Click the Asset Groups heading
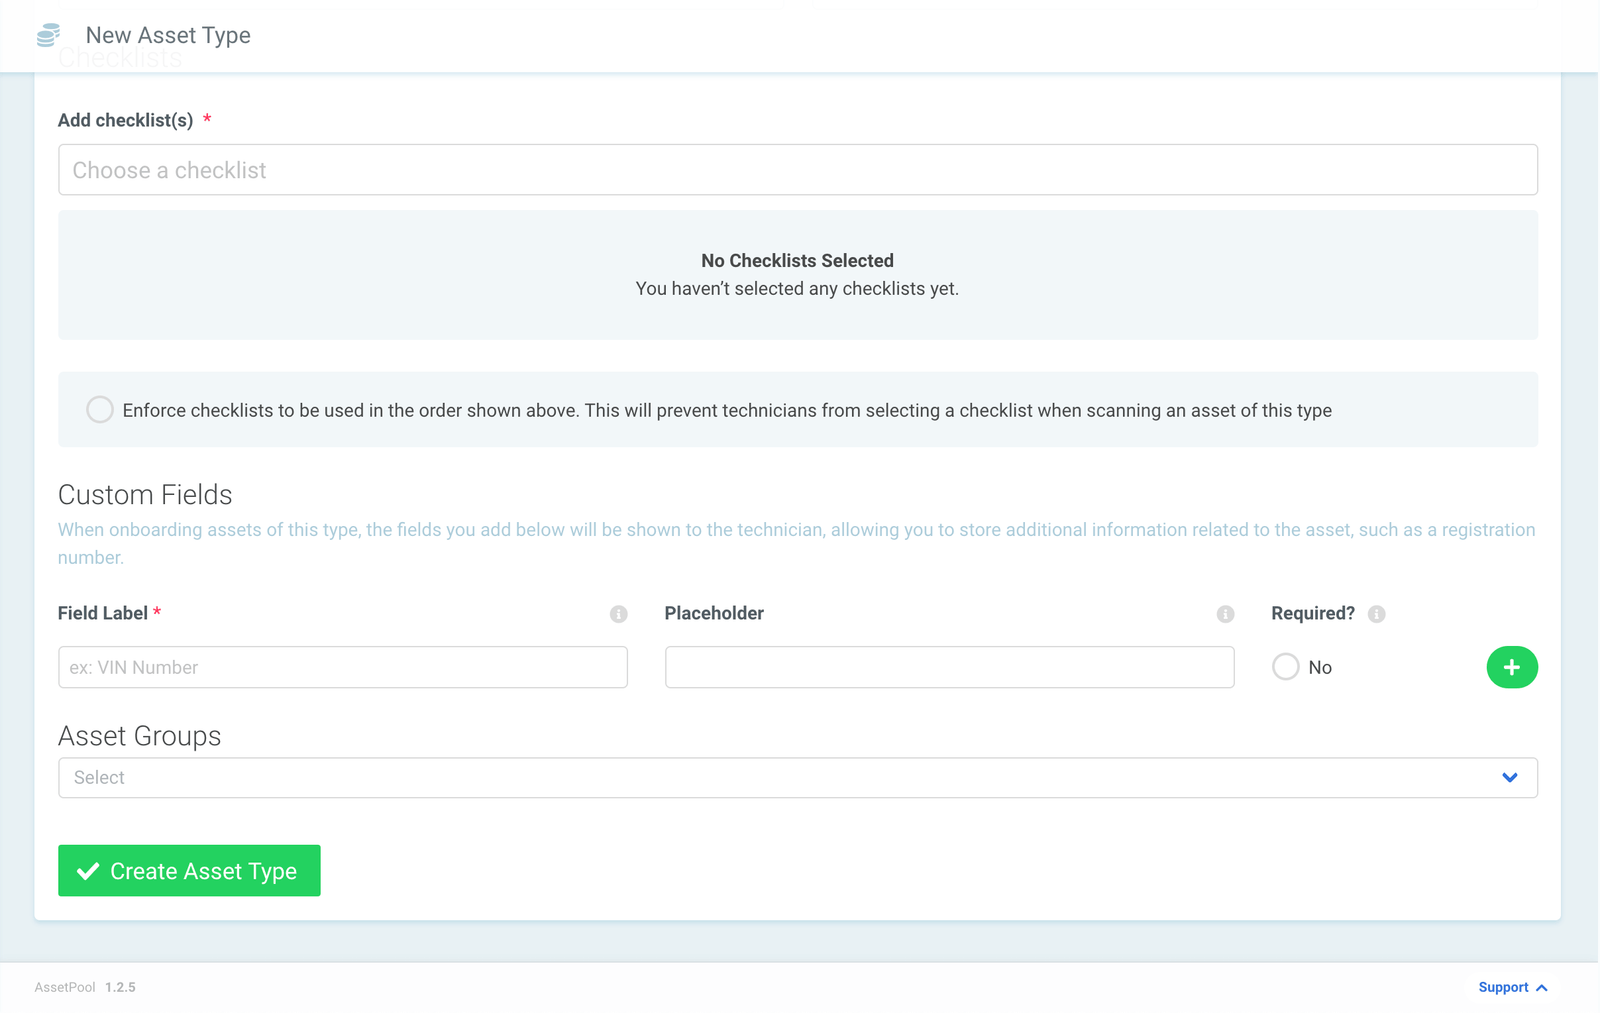Viewport: 1600px width, 1013px height. click(x=140, y=736)
